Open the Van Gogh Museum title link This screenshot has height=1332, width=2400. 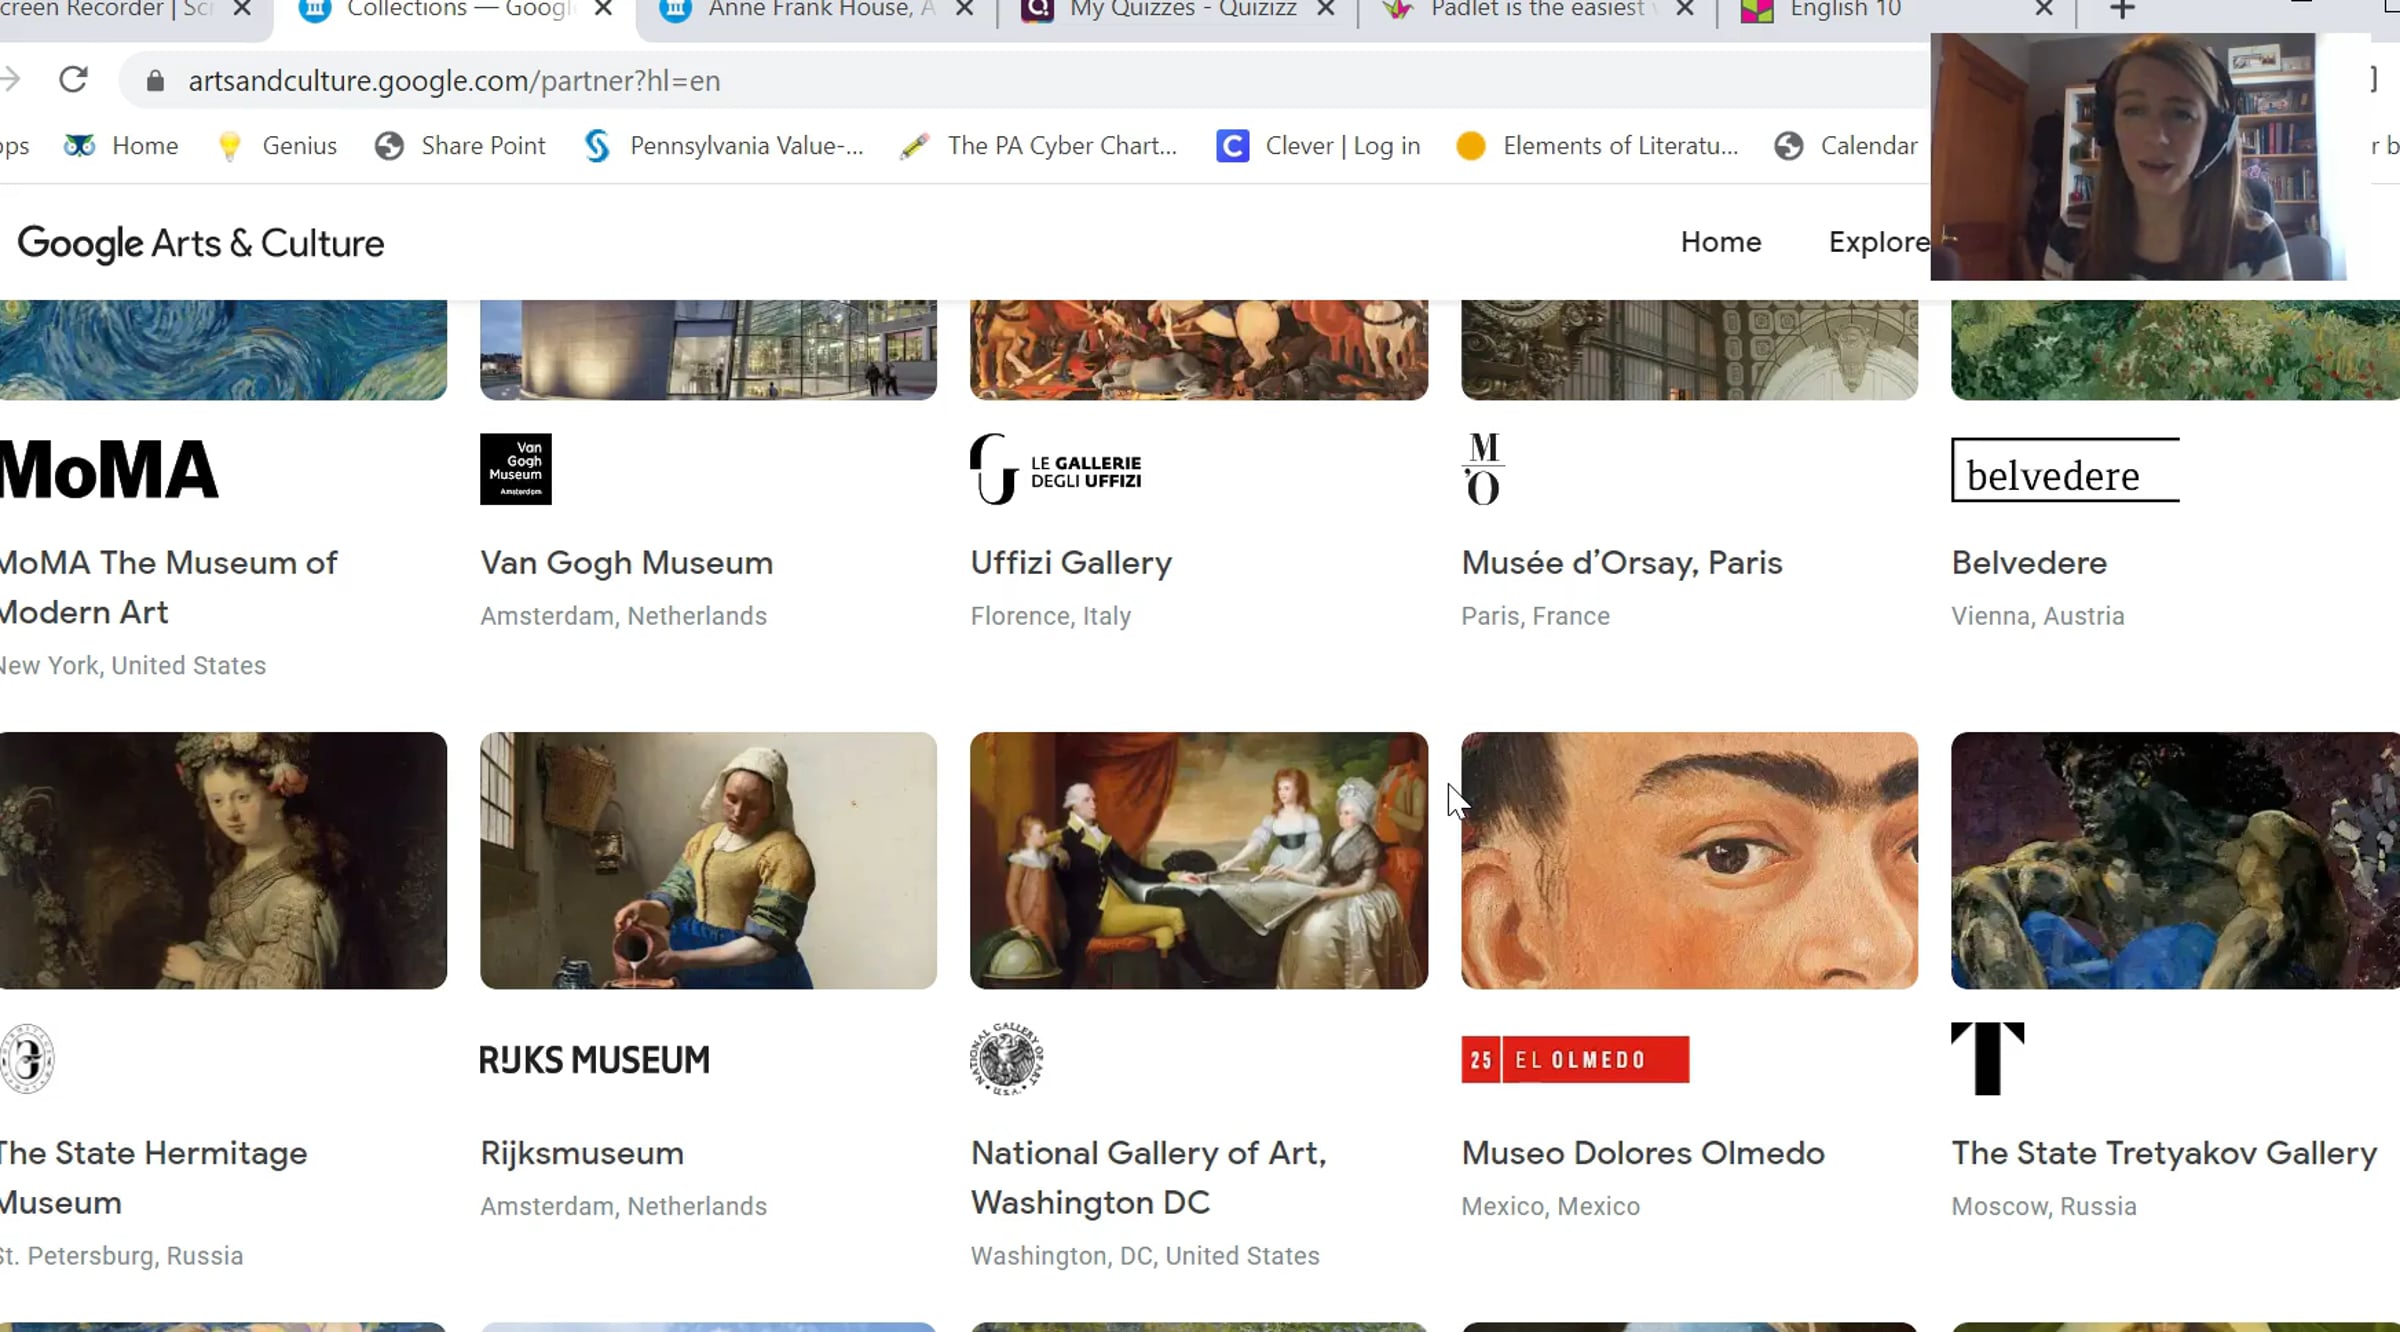click(626, 563)
